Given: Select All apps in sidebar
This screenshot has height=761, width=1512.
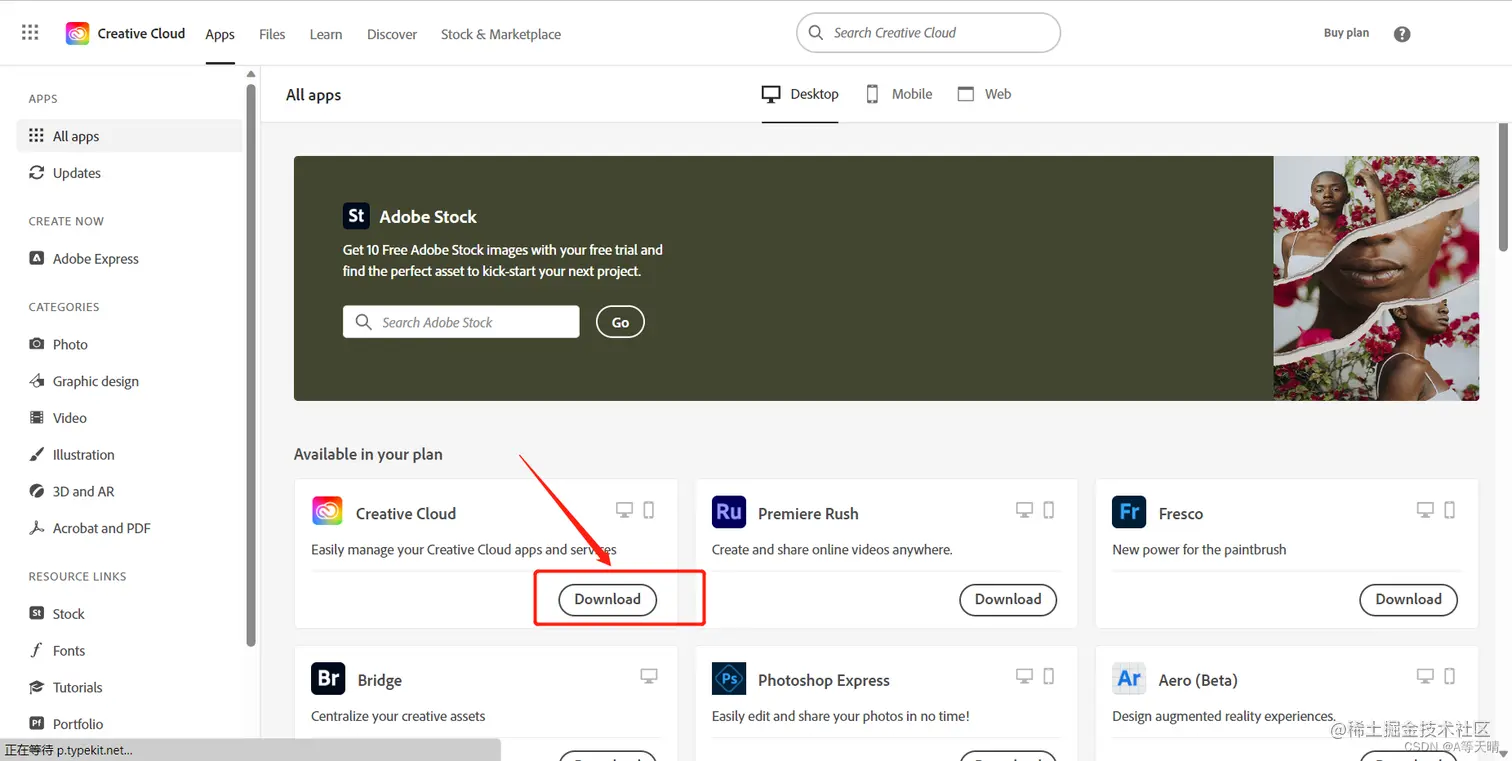Looking at the screenshot, I should [129, 136].
